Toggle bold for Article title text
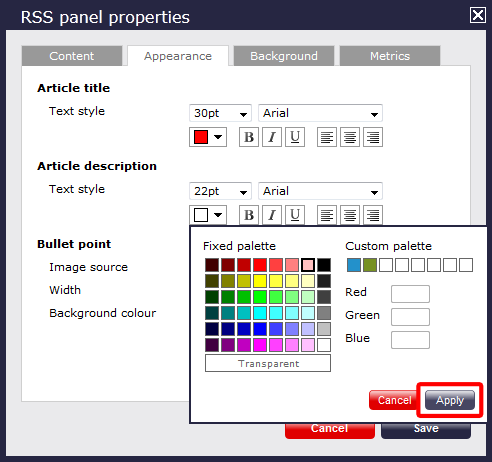Image resolution: width=492 pixels, height=462 pixels. coord(249,137)
